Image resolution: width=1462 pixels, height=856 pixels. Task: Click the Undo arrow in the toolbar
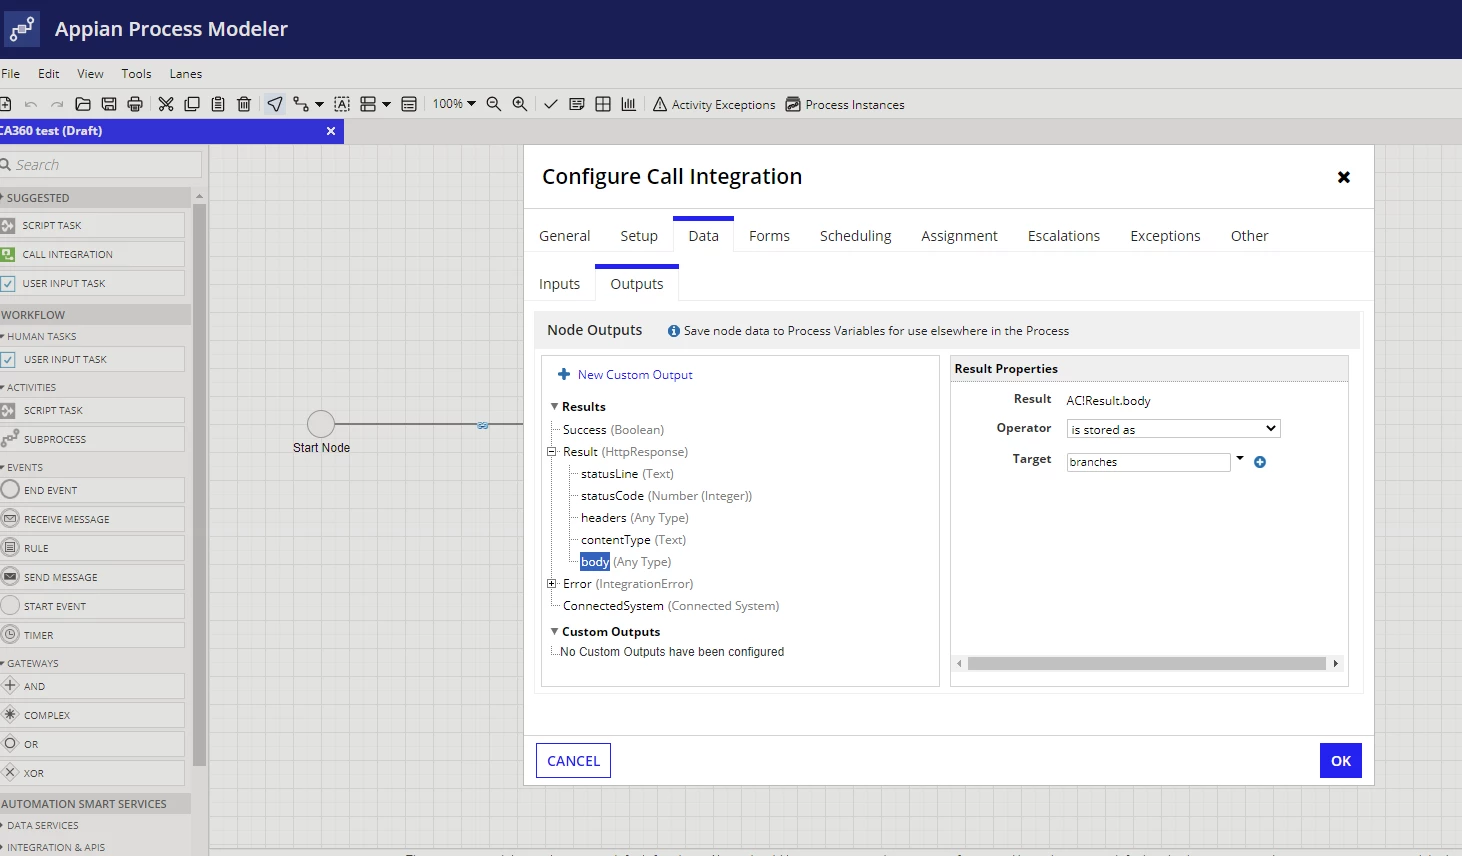[x=31, y=104]
